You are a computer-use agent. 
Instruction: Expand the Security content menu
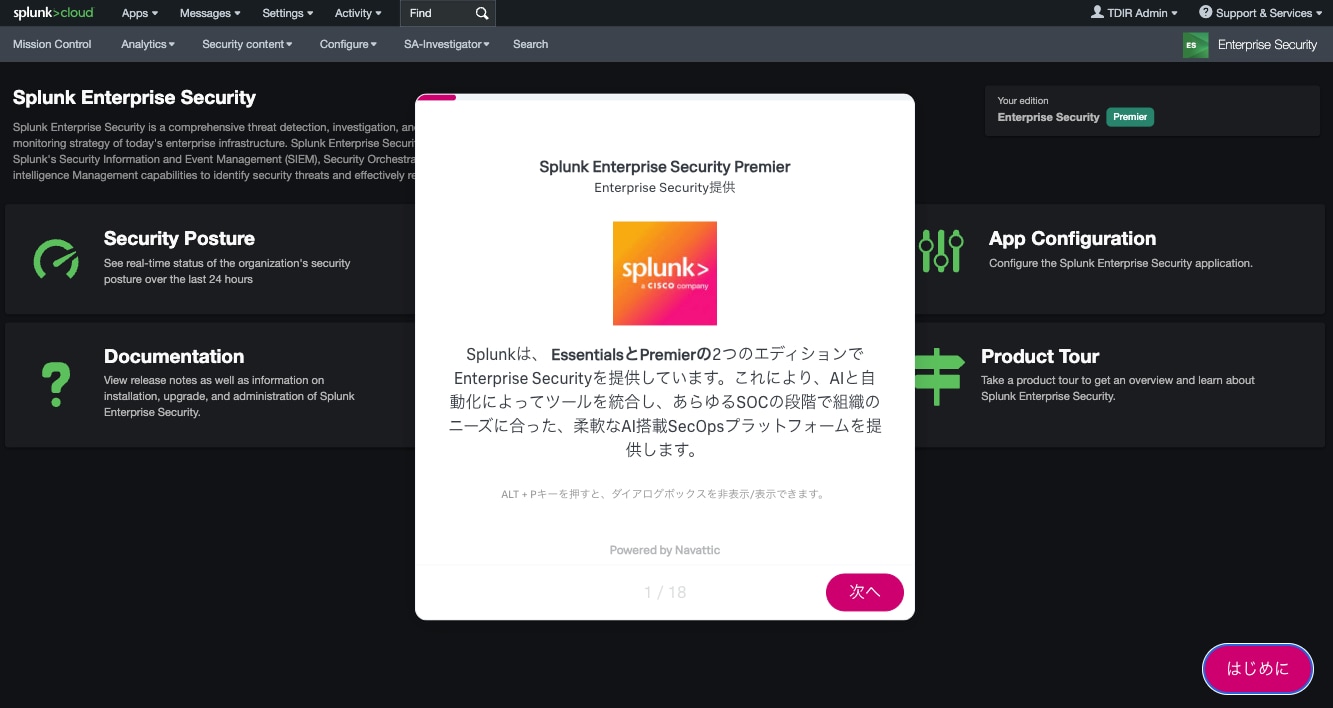point(247,44)
